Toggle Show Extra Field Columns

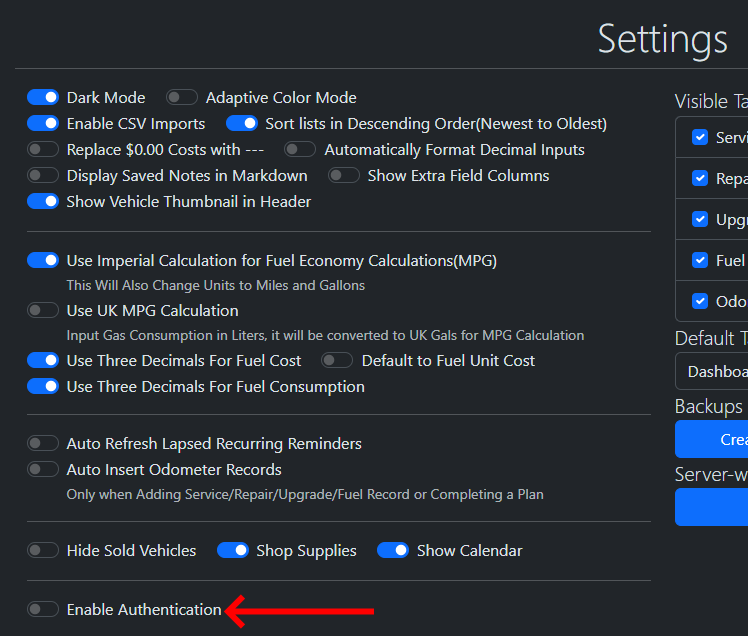(x=344, y=176)
